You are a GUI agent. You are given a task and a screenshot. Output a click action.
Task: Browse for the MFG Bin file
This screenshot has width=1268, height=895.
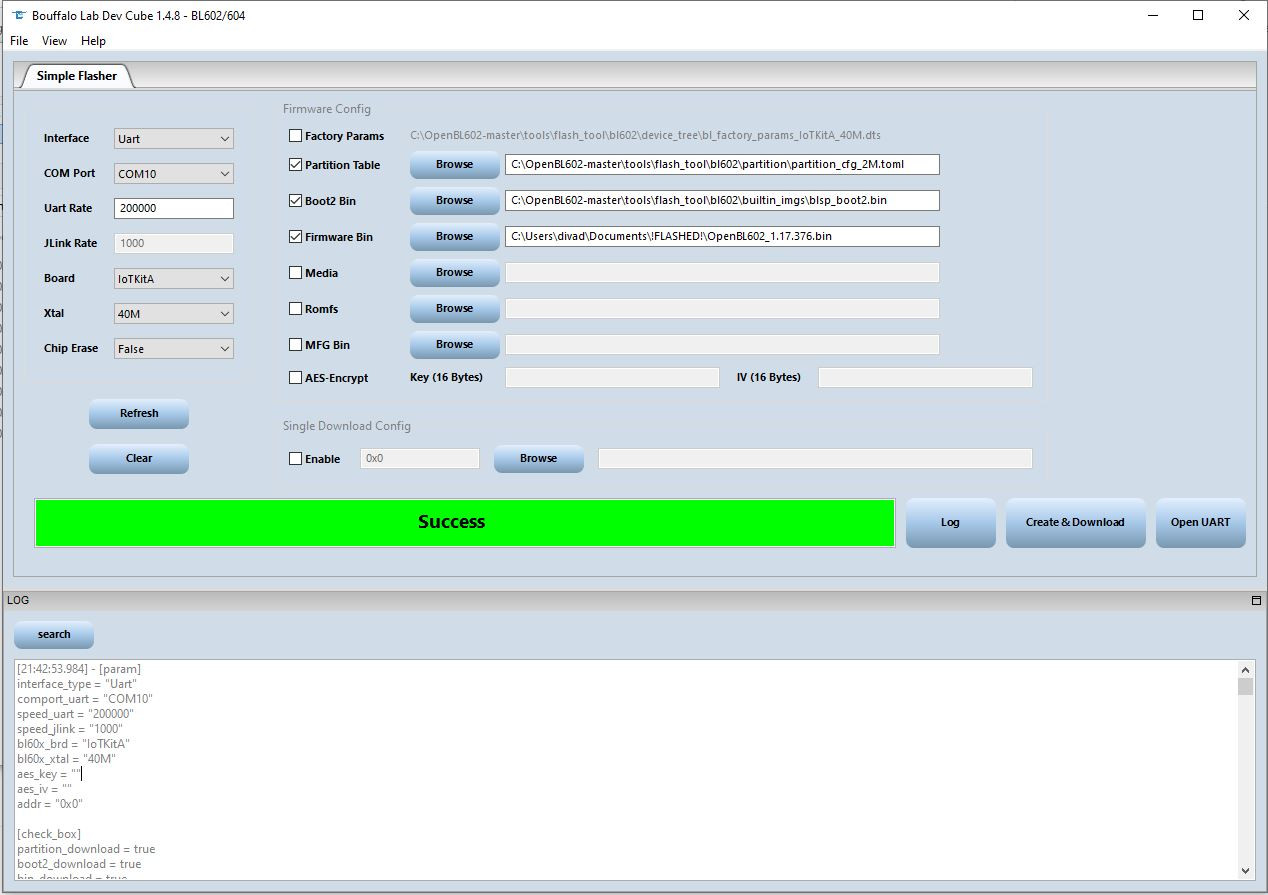pyautogui.click(x=454, y=344)
